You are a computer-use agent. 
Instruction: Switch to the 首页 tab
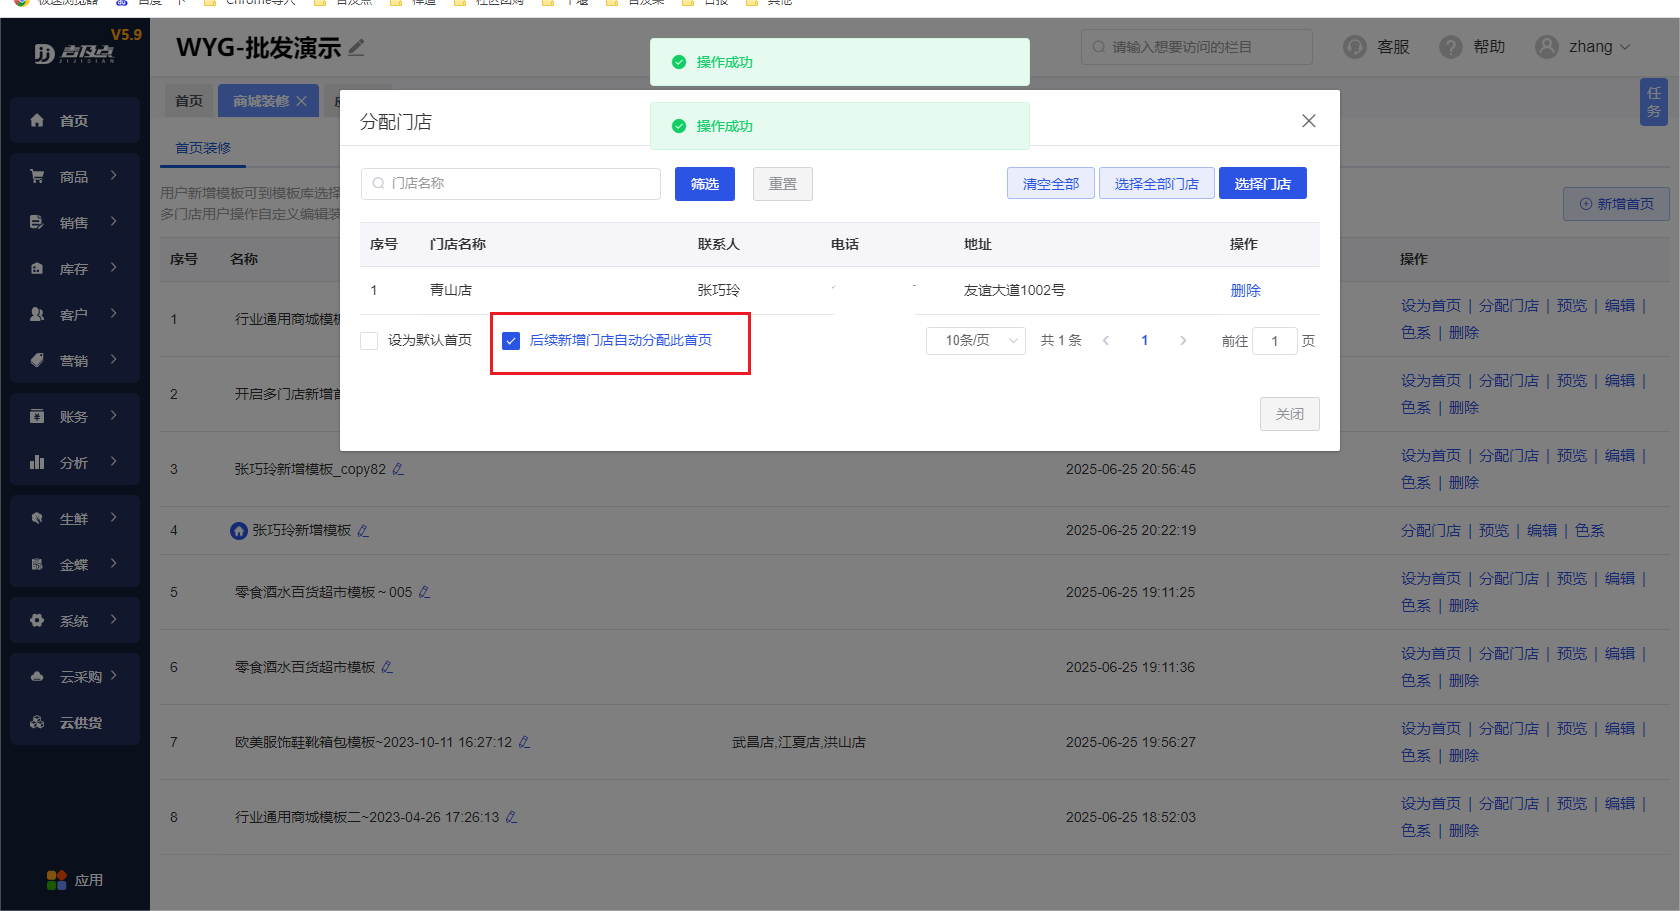189,101
